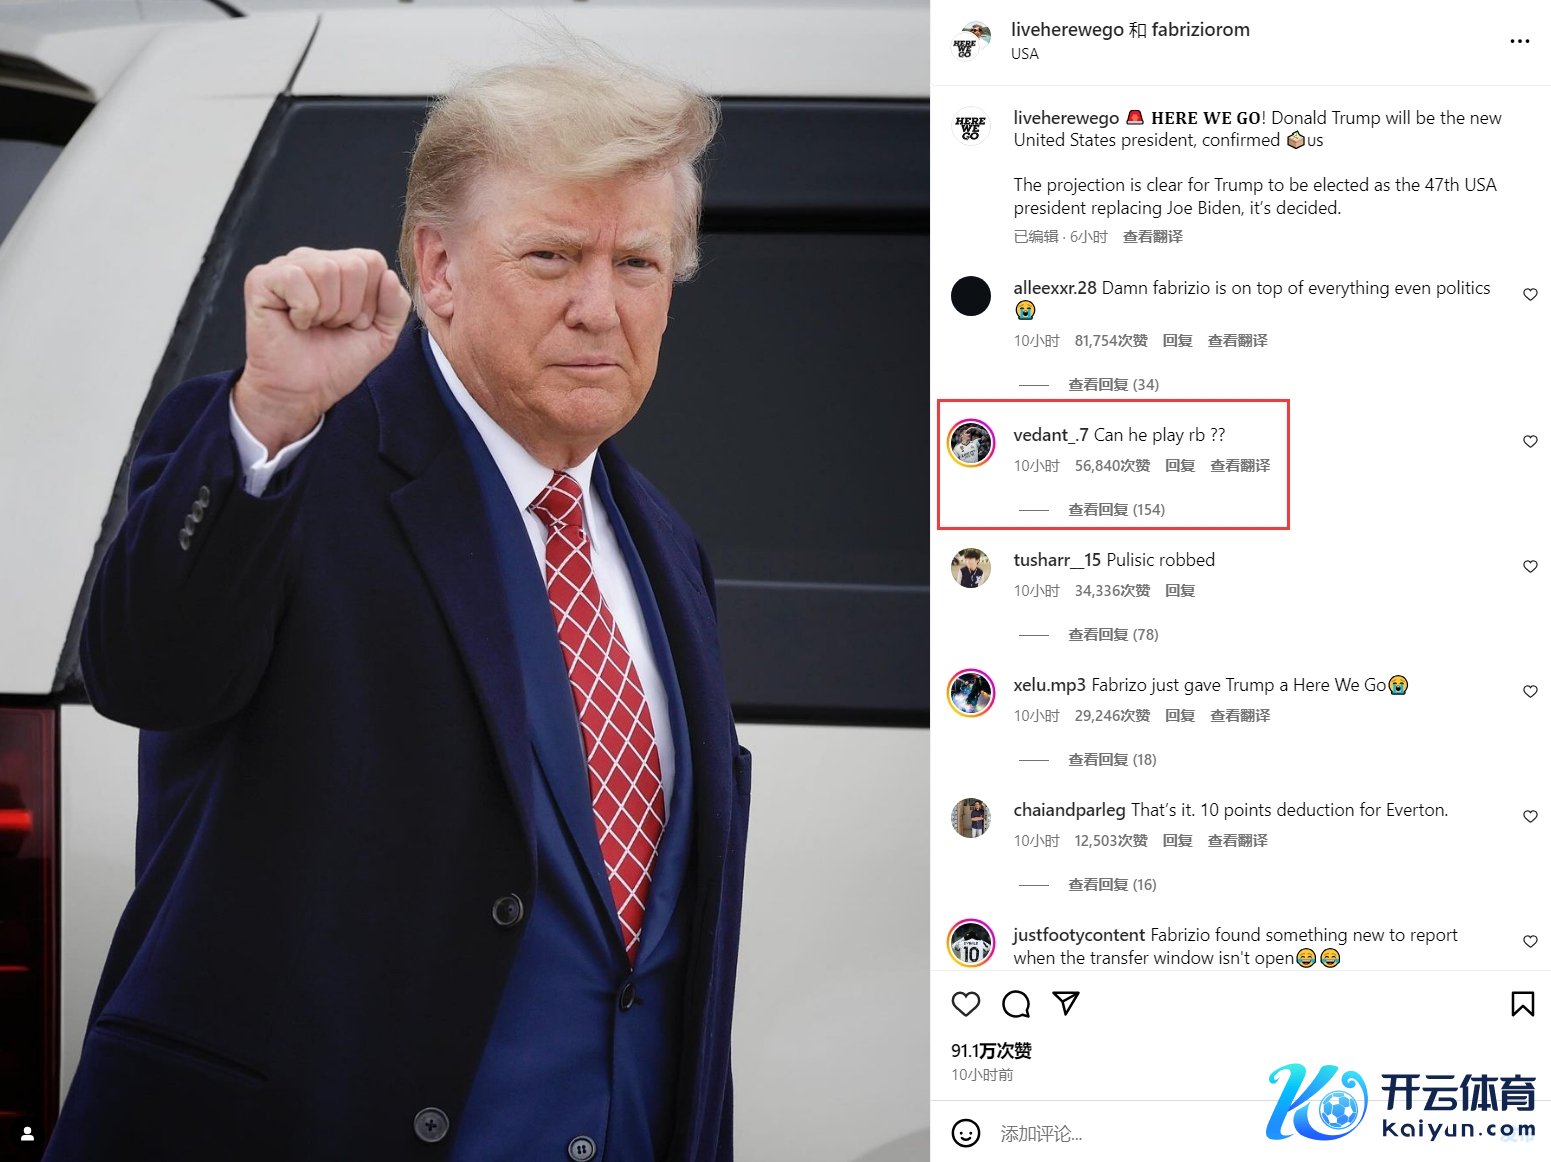Reply to xelu.mp3's comment via 回复
Viewport: 1551px width, 1162px height.
tap(1180, 715)
